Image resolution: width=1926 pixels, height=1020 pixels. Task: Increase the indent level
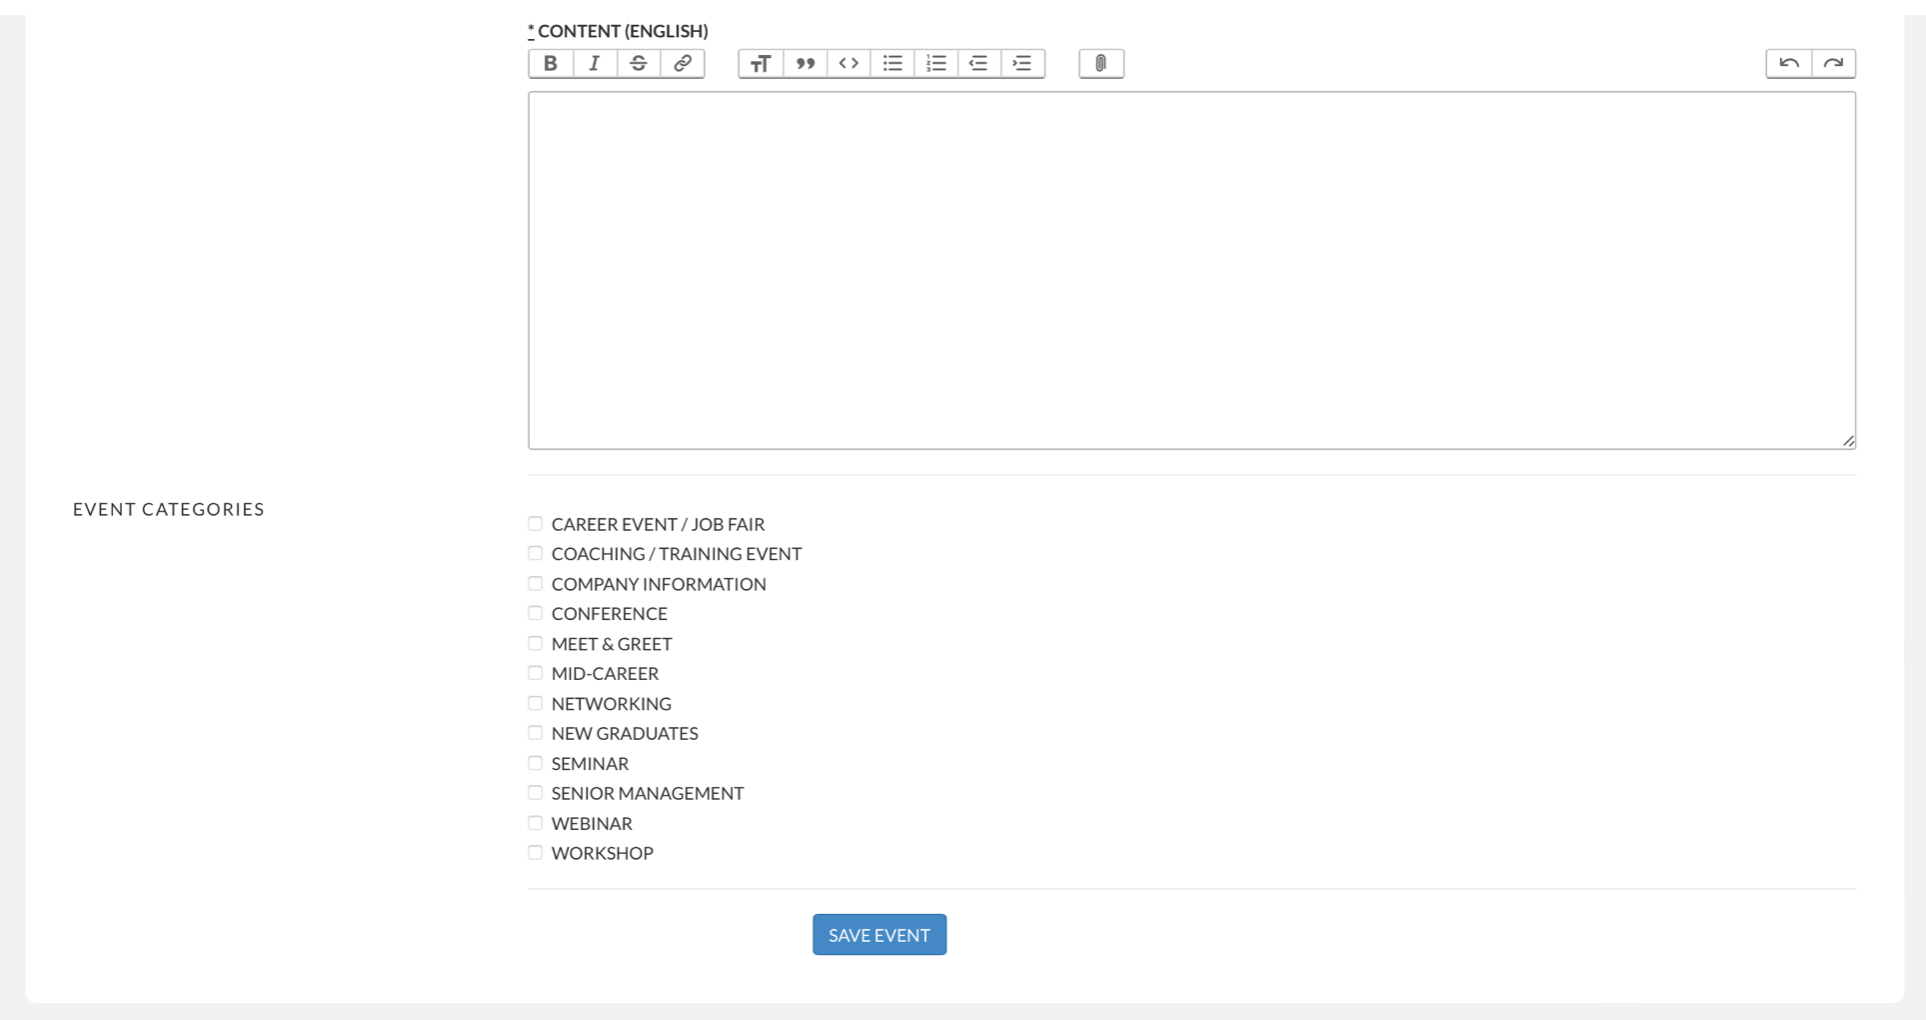pos(1023,63)
